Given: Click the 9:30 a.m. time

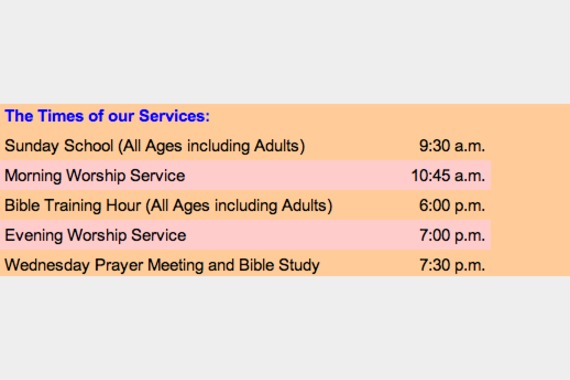Looking at the screenshot, I should point(452,146).
